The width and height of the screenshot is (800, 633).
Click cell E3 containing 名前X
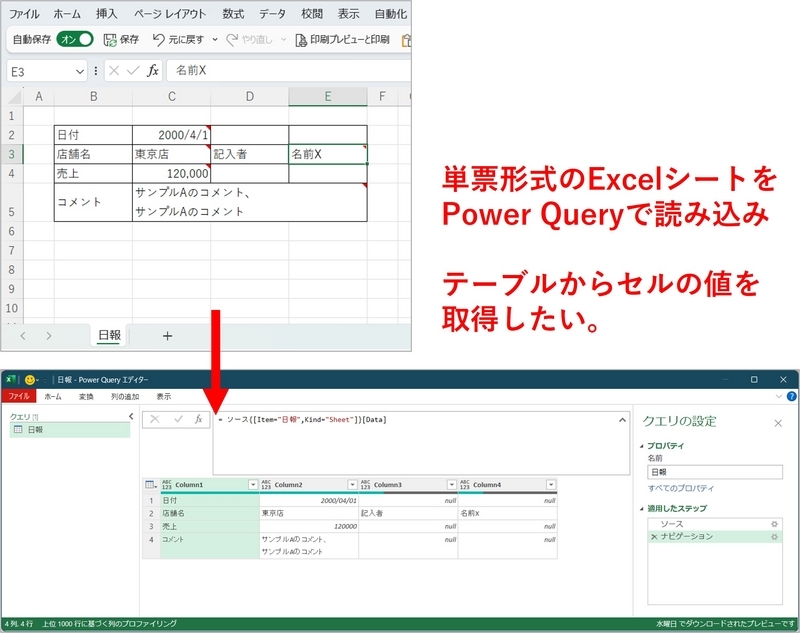[x=328, y=154]
